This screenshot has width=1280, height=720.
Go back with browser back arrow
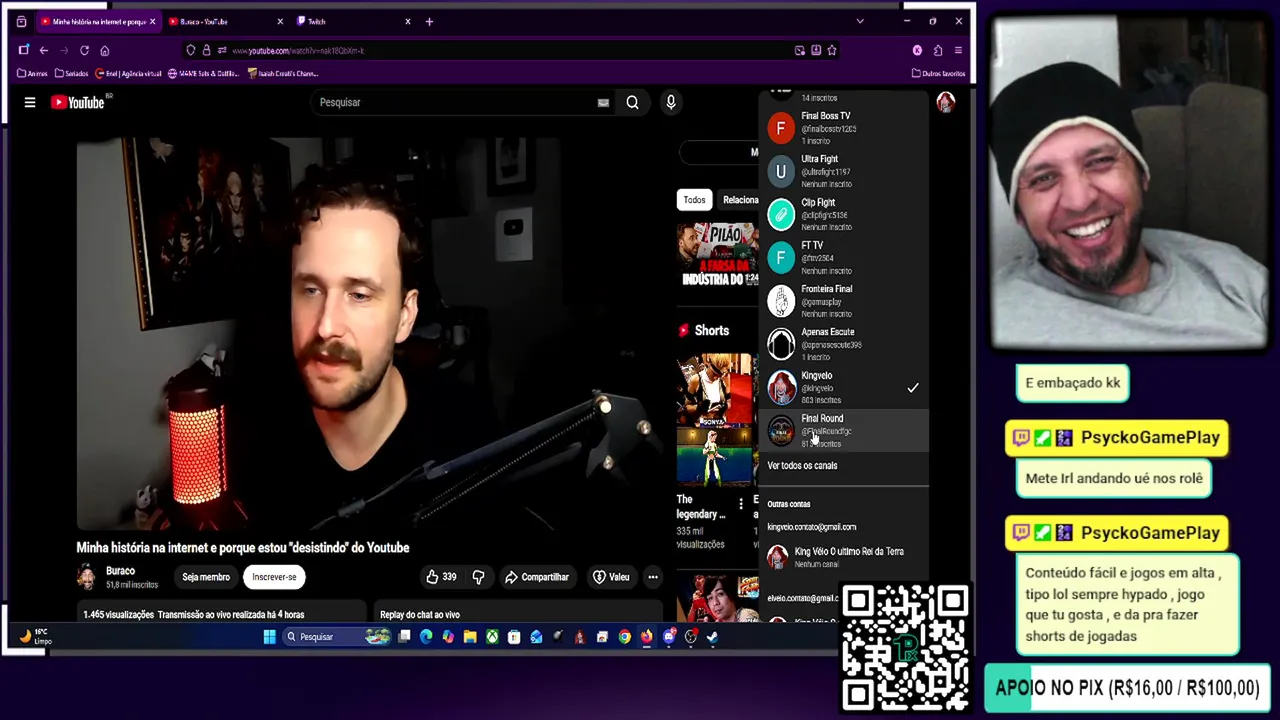tap(44, 50)
